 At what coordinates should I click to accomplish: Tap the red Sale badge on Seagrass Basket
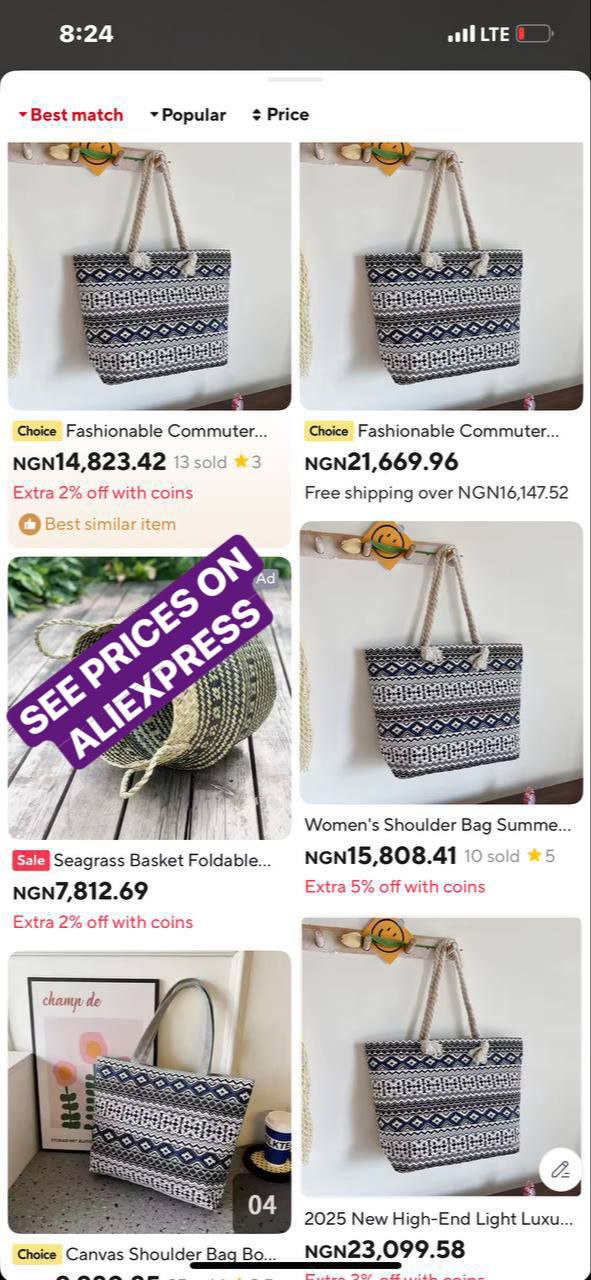[x=31, y=860]
